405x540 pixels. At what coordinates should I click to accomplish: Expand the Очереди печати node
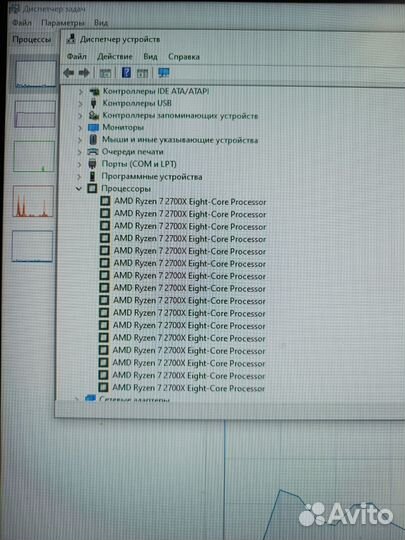click(79, 152)
